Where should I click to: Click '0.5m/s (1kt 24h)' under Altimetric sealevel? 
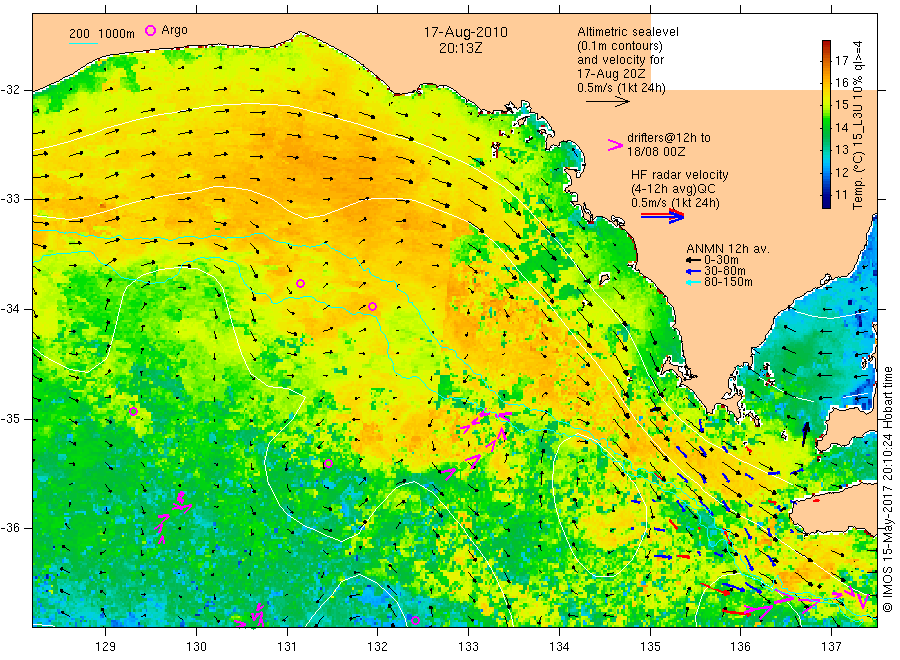[x=622, y=88]
